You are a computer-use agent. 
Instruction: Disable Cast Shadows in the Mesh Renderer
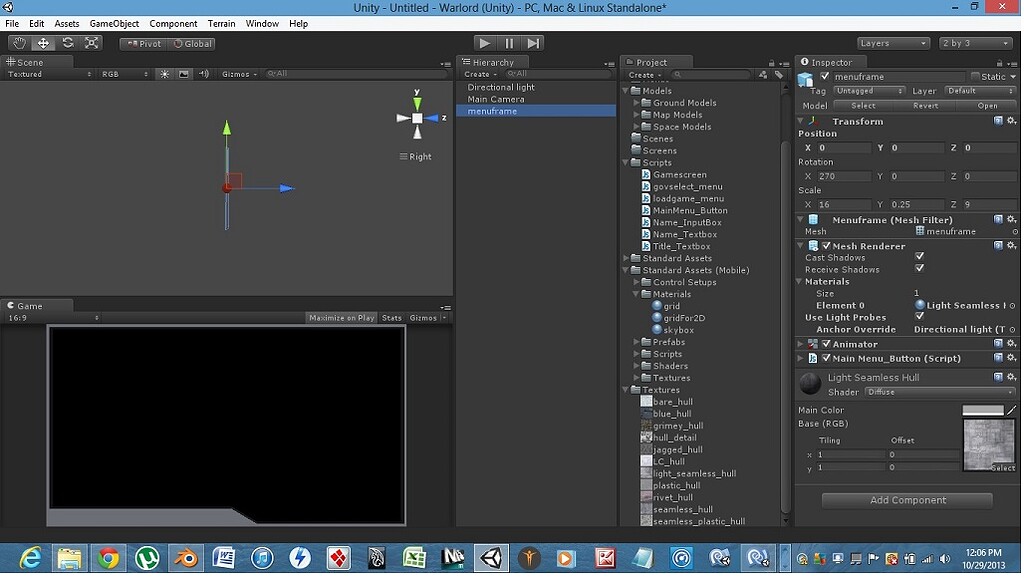tap(920, 257)
